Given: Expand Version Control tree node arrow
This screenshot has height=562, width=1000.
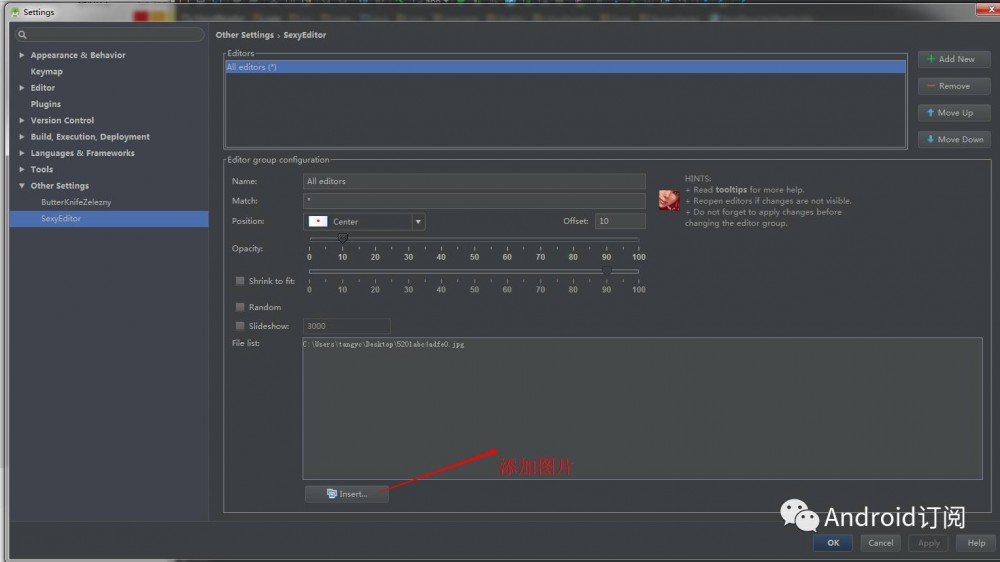Looking at the screenshot, I should click(22, 120).
